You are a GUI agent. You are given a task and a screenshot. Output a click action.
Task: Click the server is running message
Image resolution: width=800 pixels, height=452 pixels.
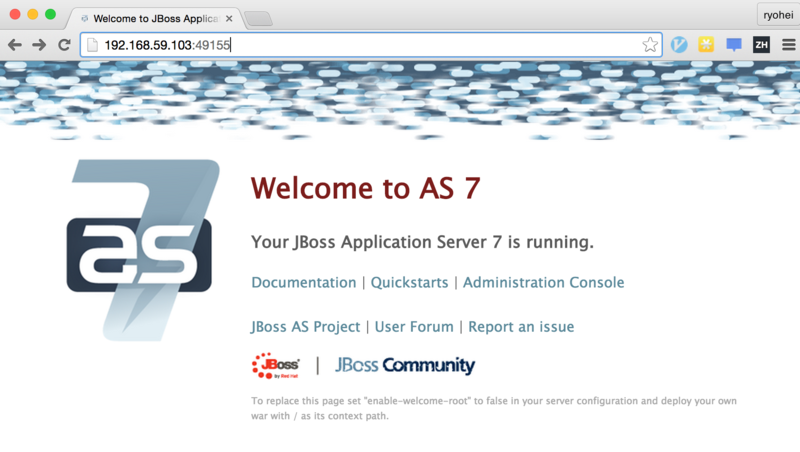click(422, 242)
